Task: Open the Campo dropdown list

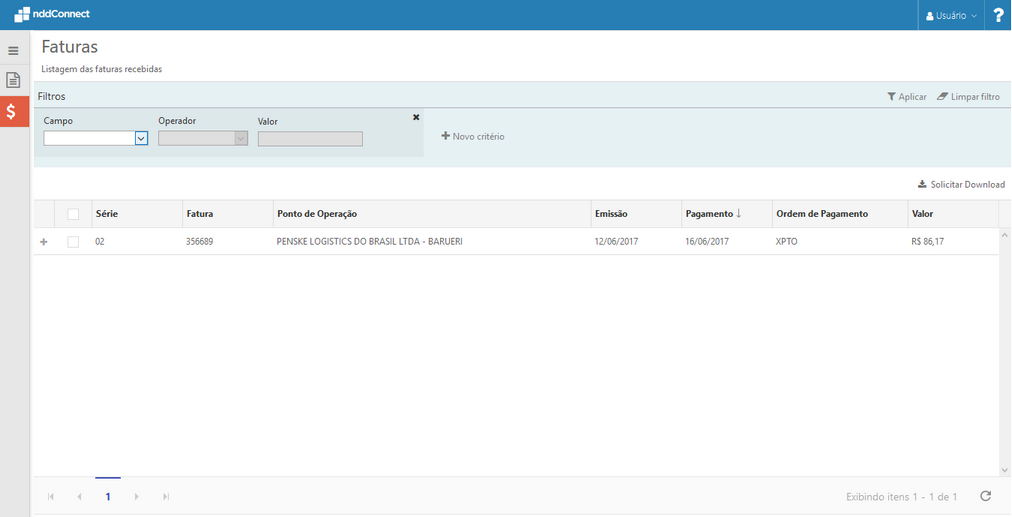Action: click(141, 139)
